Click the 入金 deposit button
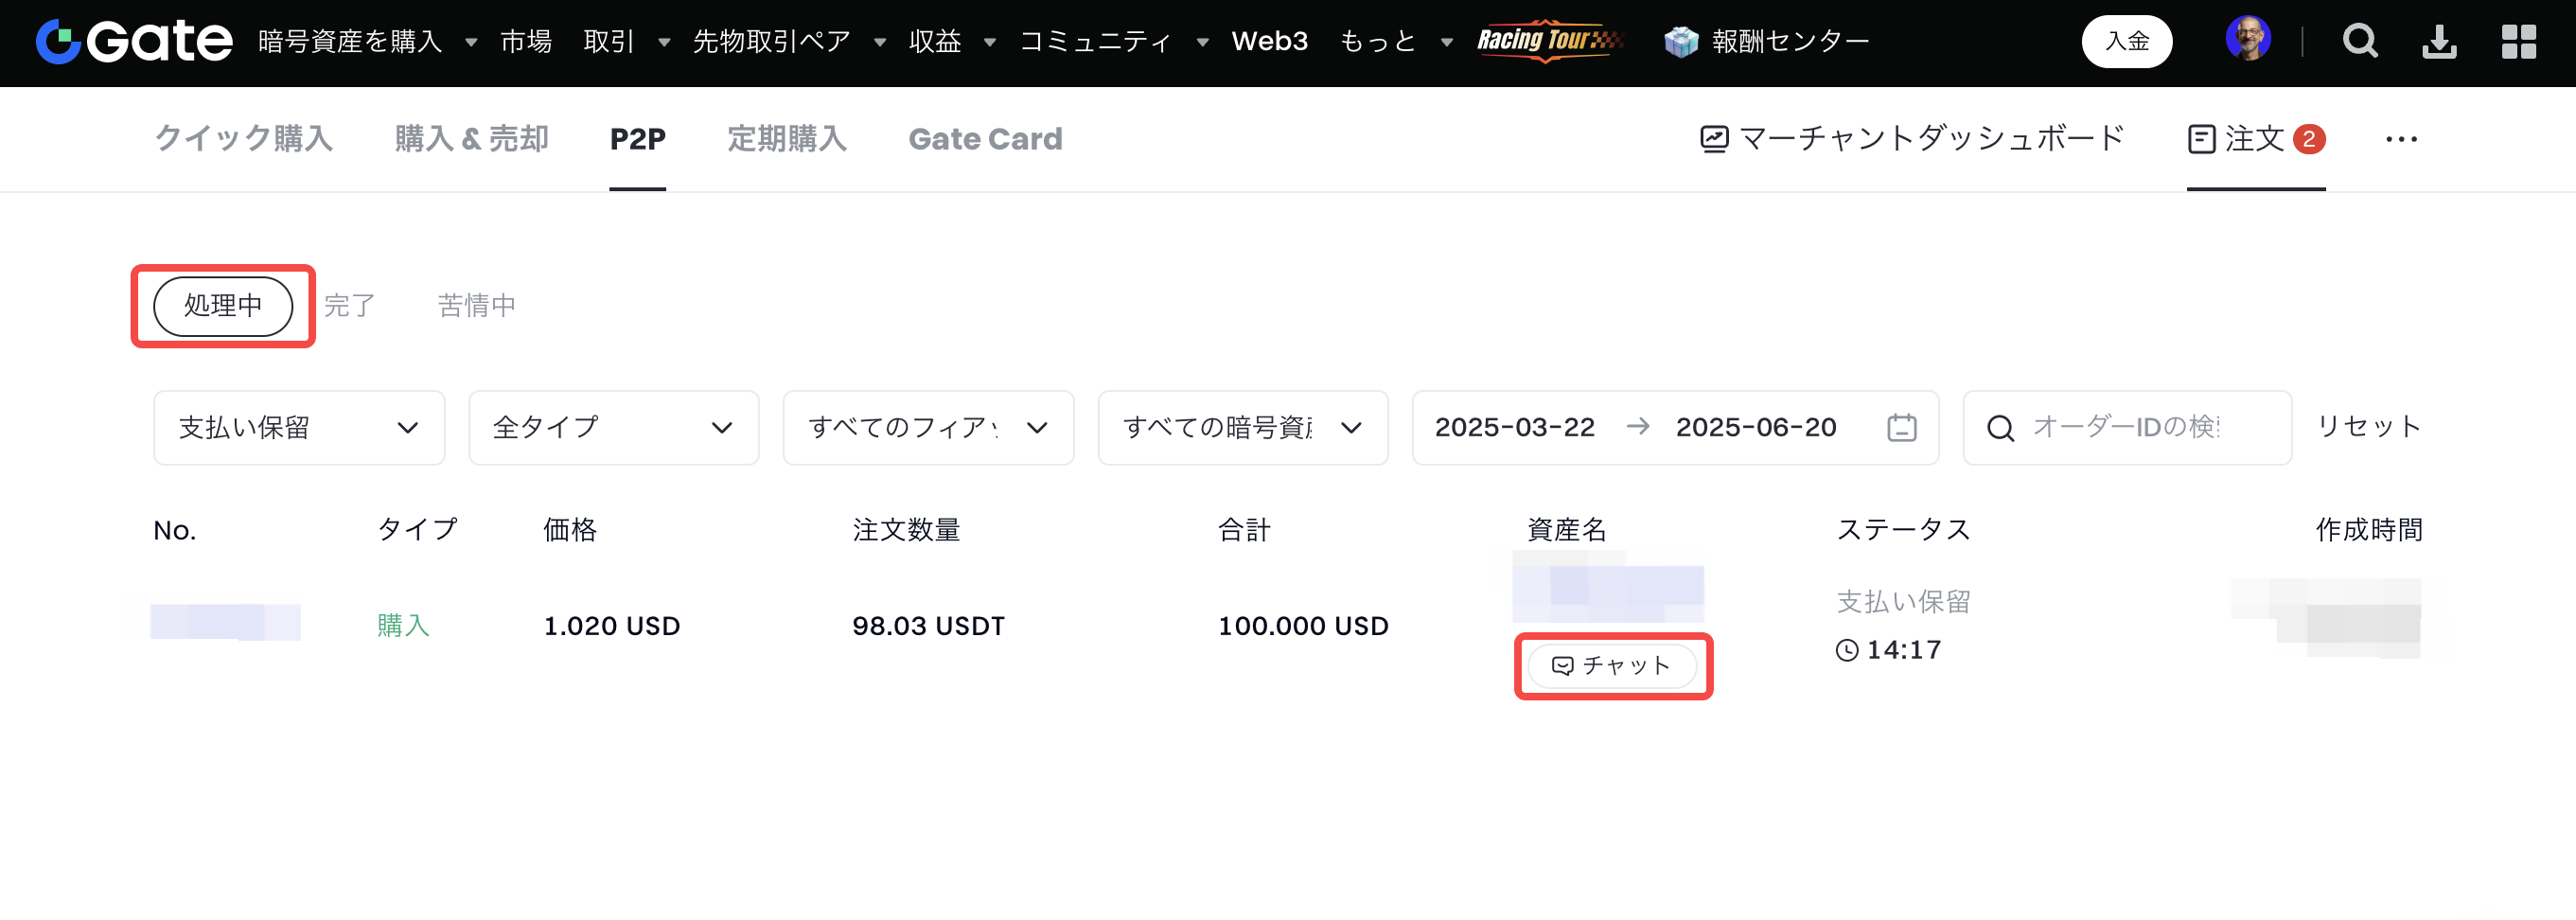Screen dimensions: 2576x920 point(2126,42)
